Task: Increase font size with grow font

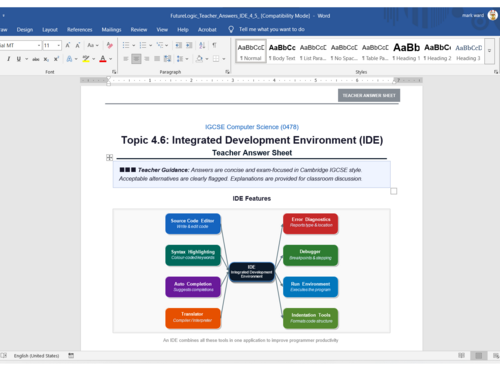Action: (x=68, y=45)
